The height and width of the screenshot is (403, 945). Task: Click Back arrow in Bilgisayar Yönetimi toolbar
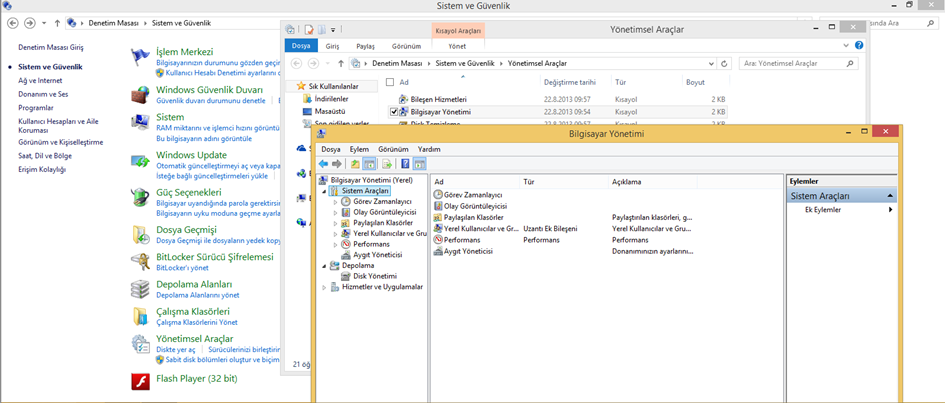point(323,163)
